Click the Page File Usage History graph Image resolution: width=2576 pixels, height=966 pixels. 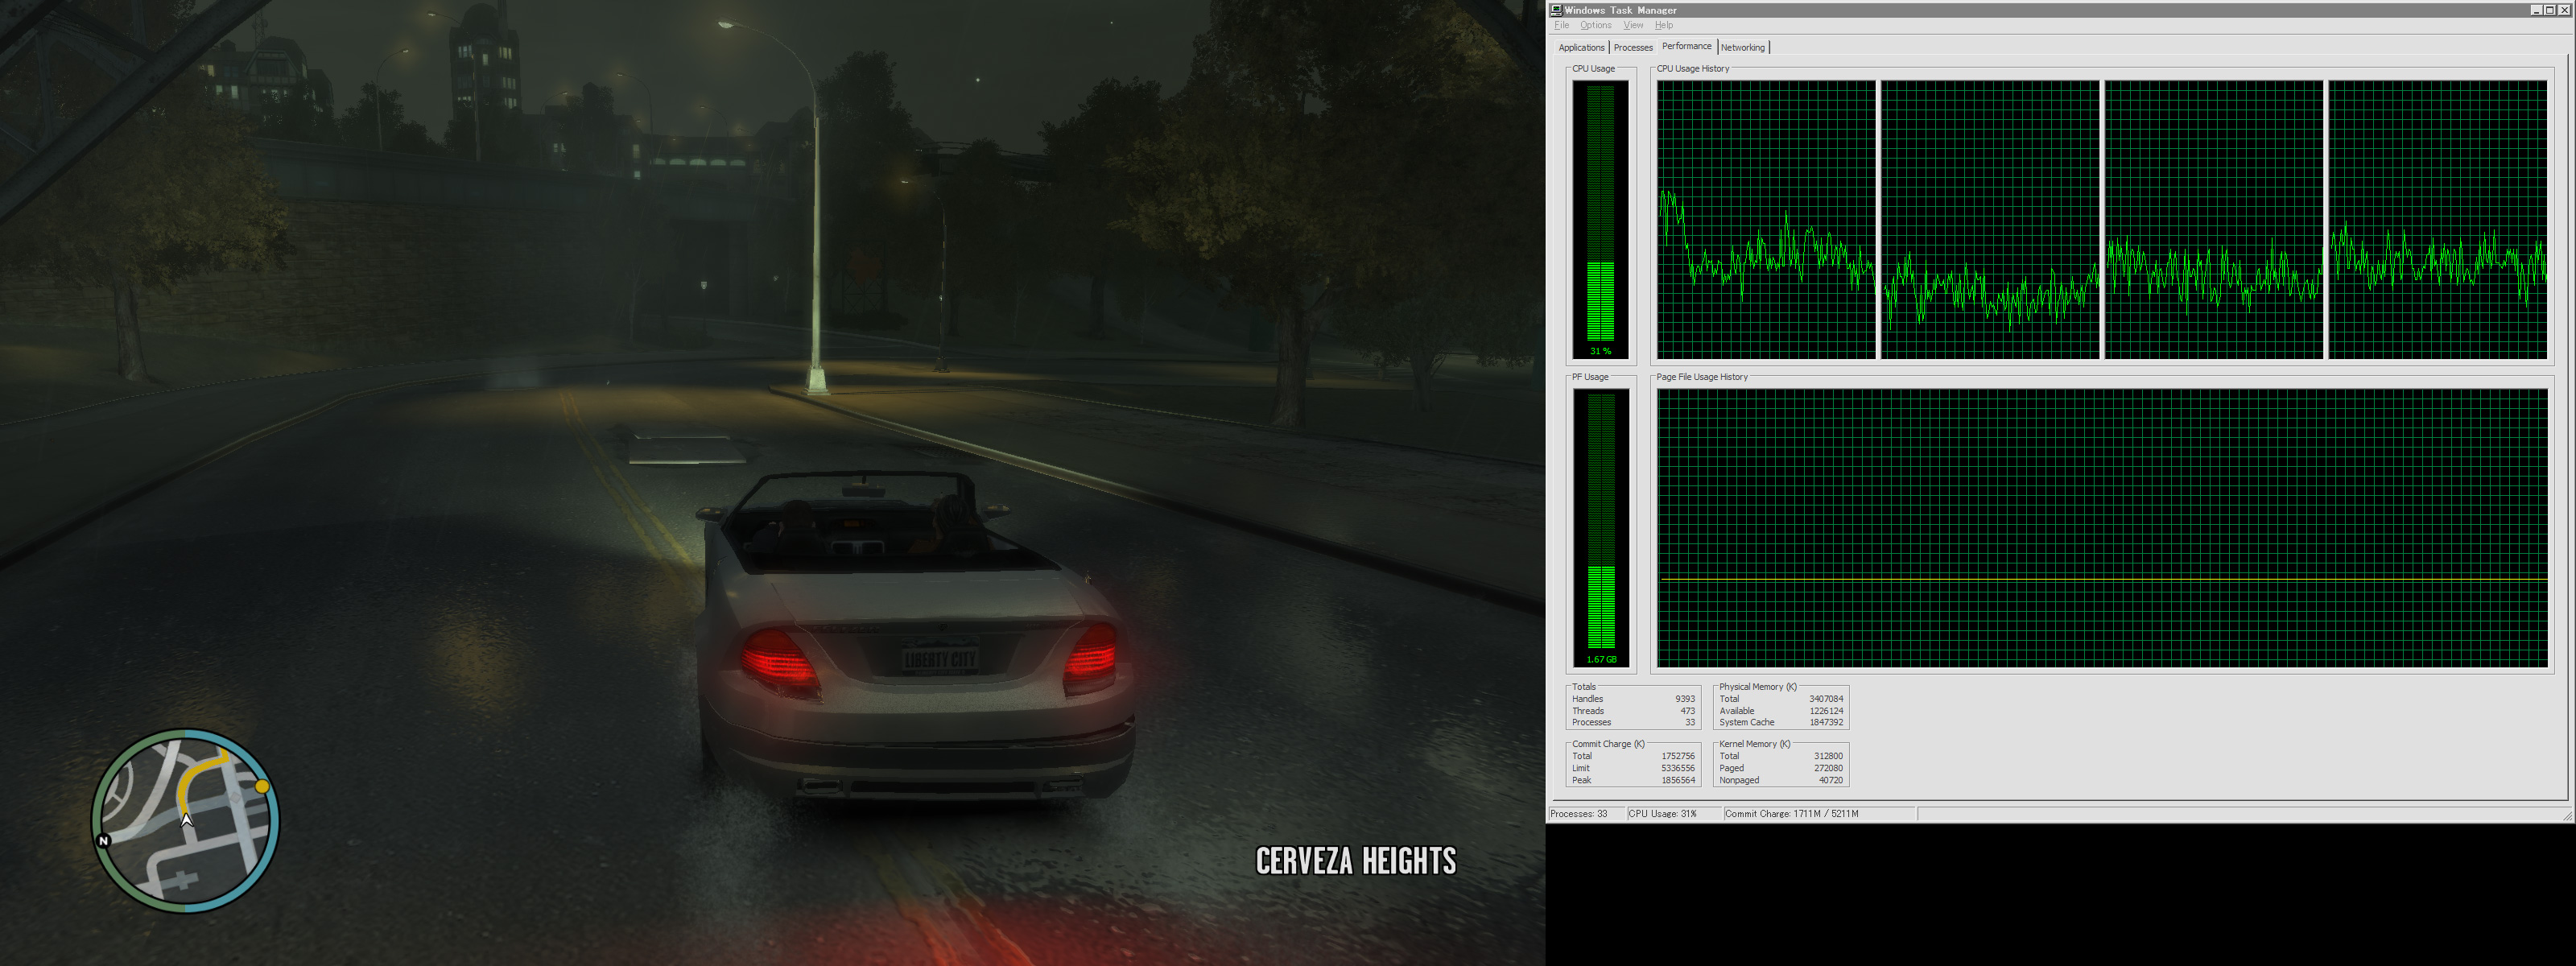click(2102, 527)
